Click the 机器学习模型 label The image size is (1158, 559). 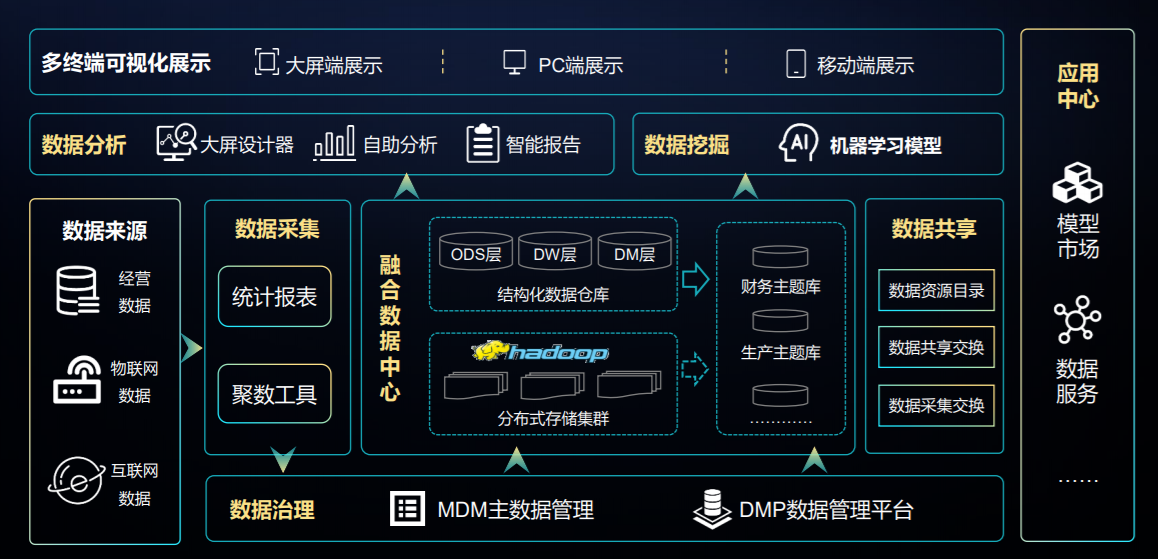point(885,145)
